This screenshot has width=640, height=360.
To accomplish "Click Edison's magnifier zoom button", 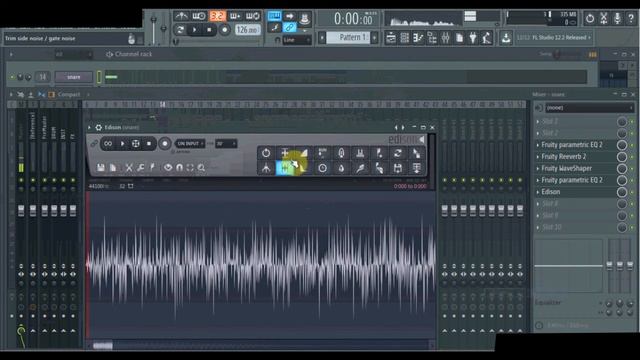I will point(201,167).
